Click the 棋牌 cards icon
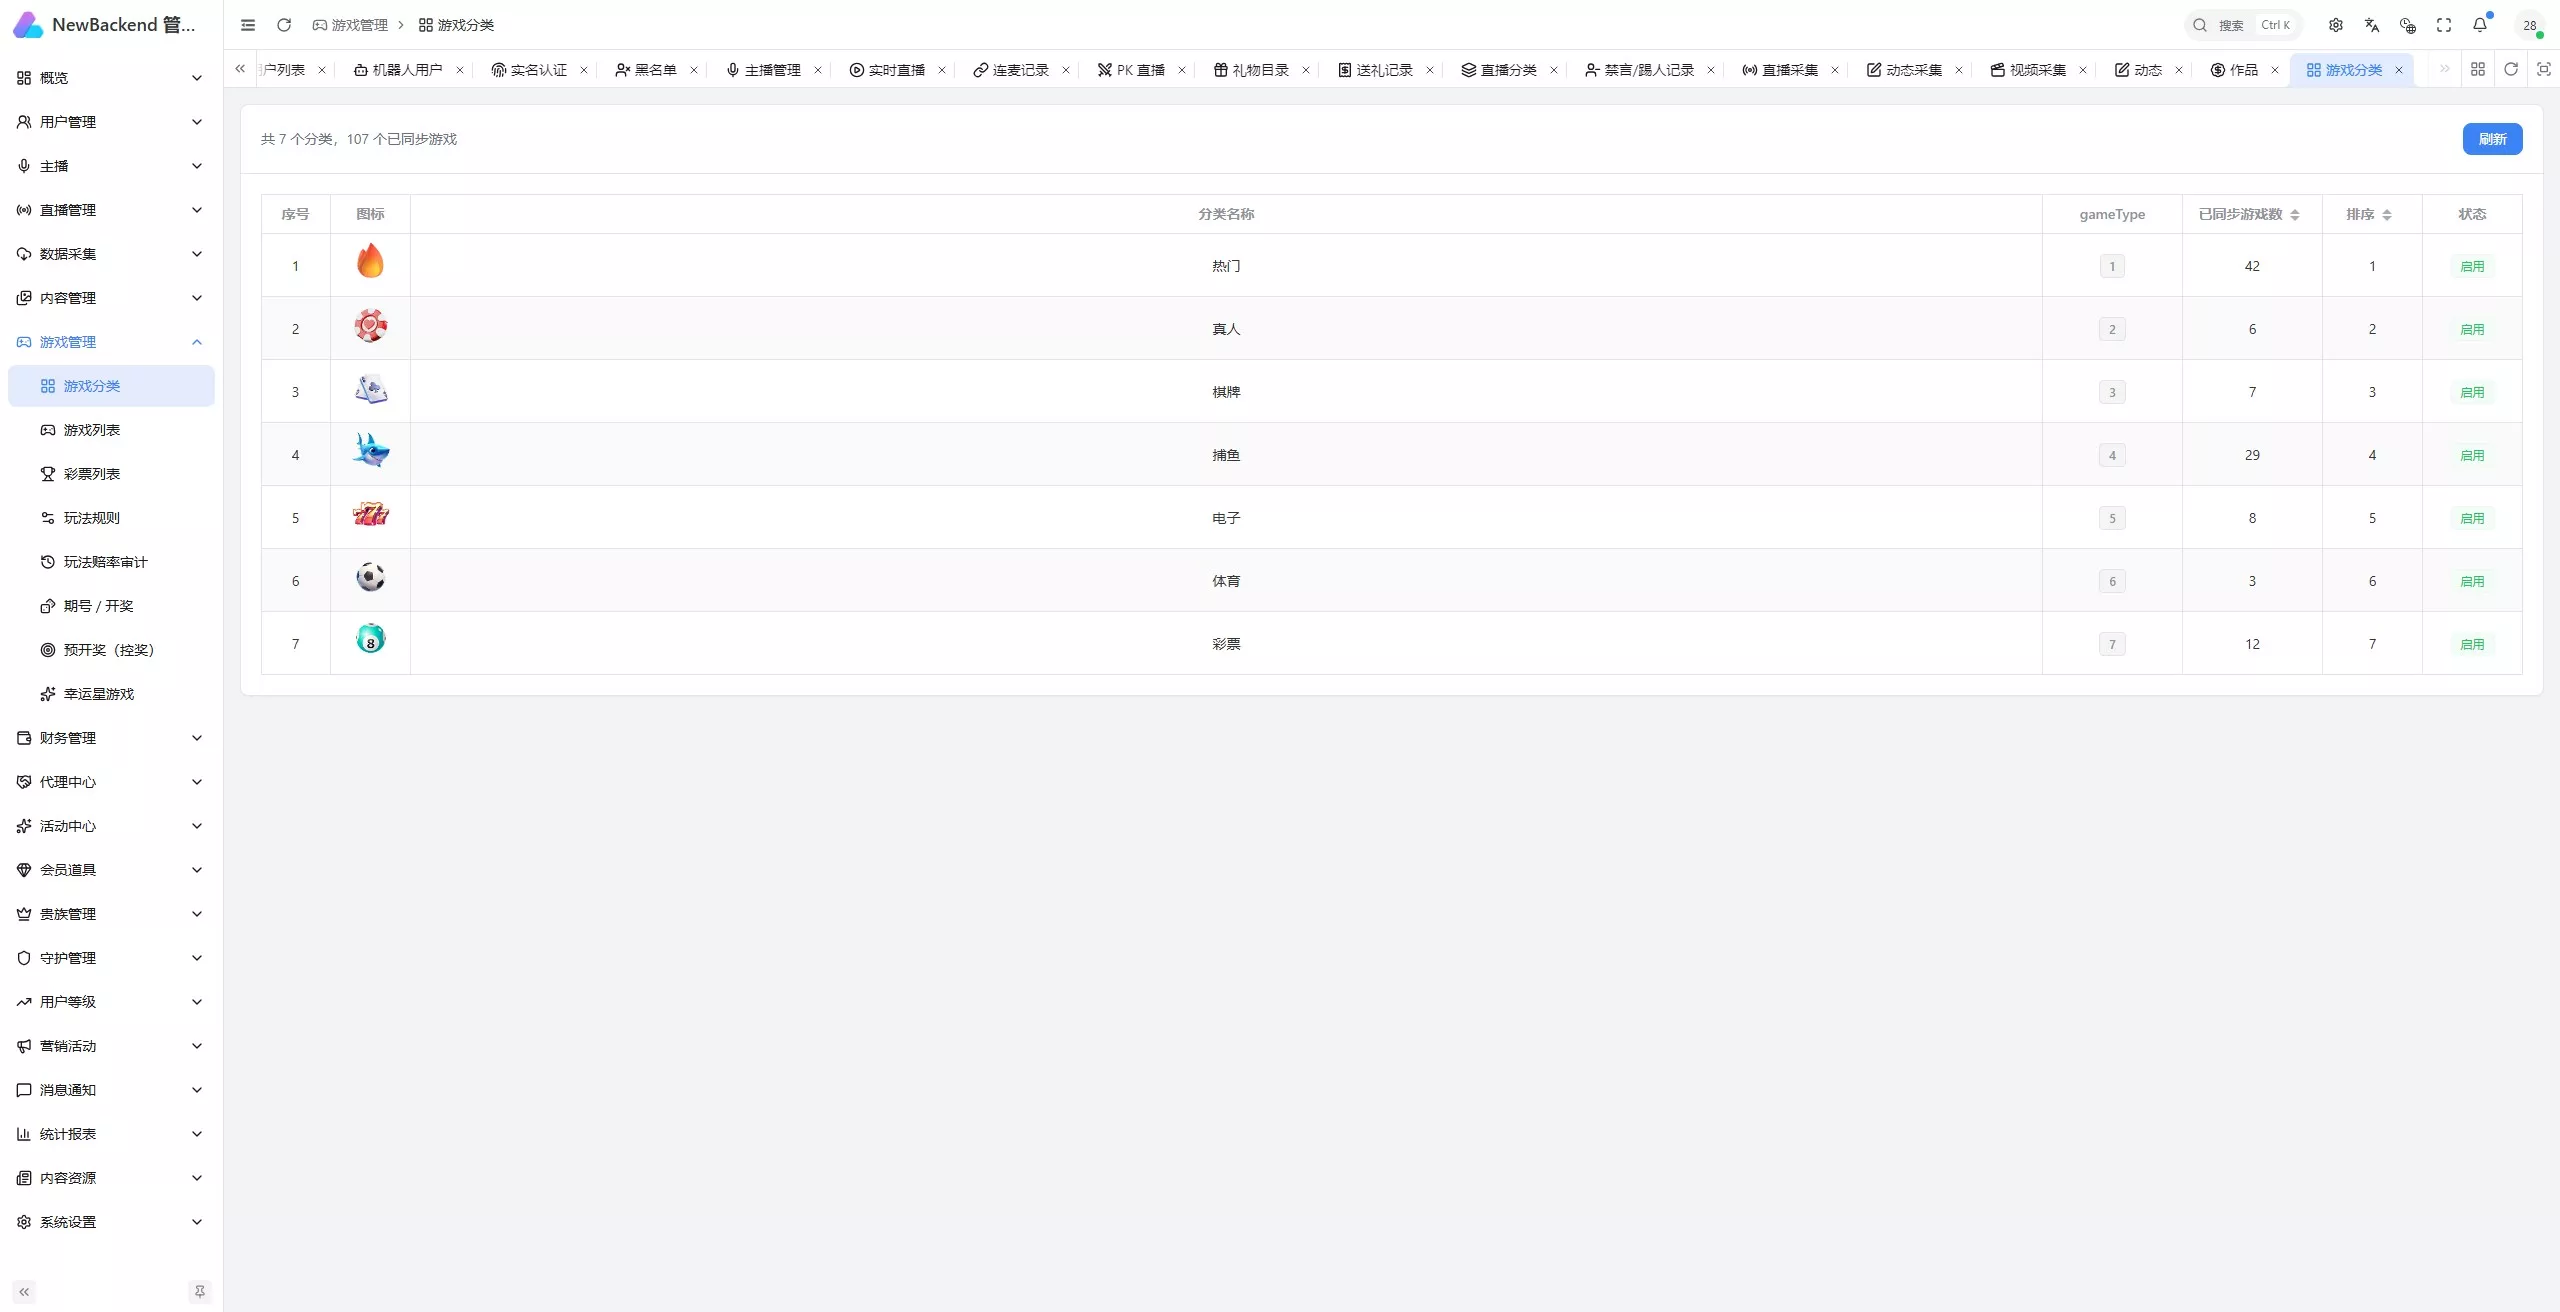This screenshot has width=2560, height=1312. [370, 389]
